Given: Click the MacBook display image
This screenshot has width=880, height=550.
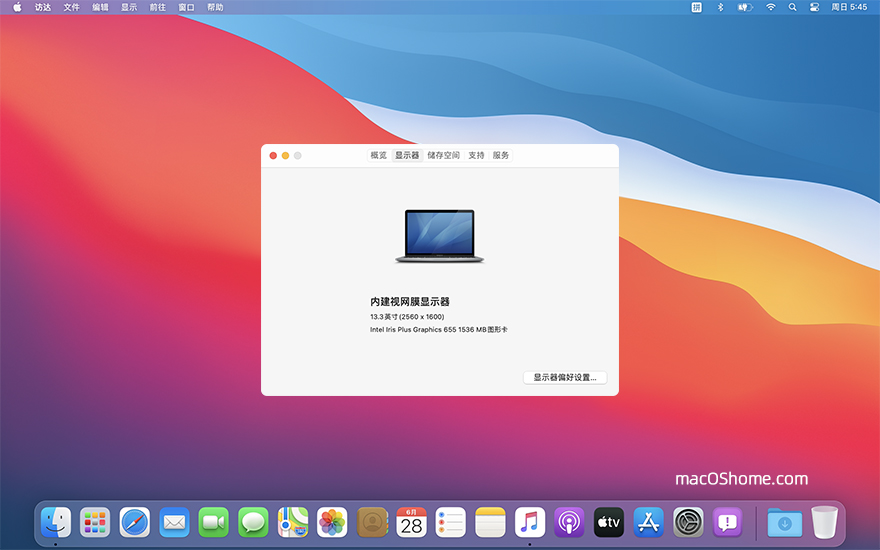Looking at the screenshot, I should (x=439, y=236).
